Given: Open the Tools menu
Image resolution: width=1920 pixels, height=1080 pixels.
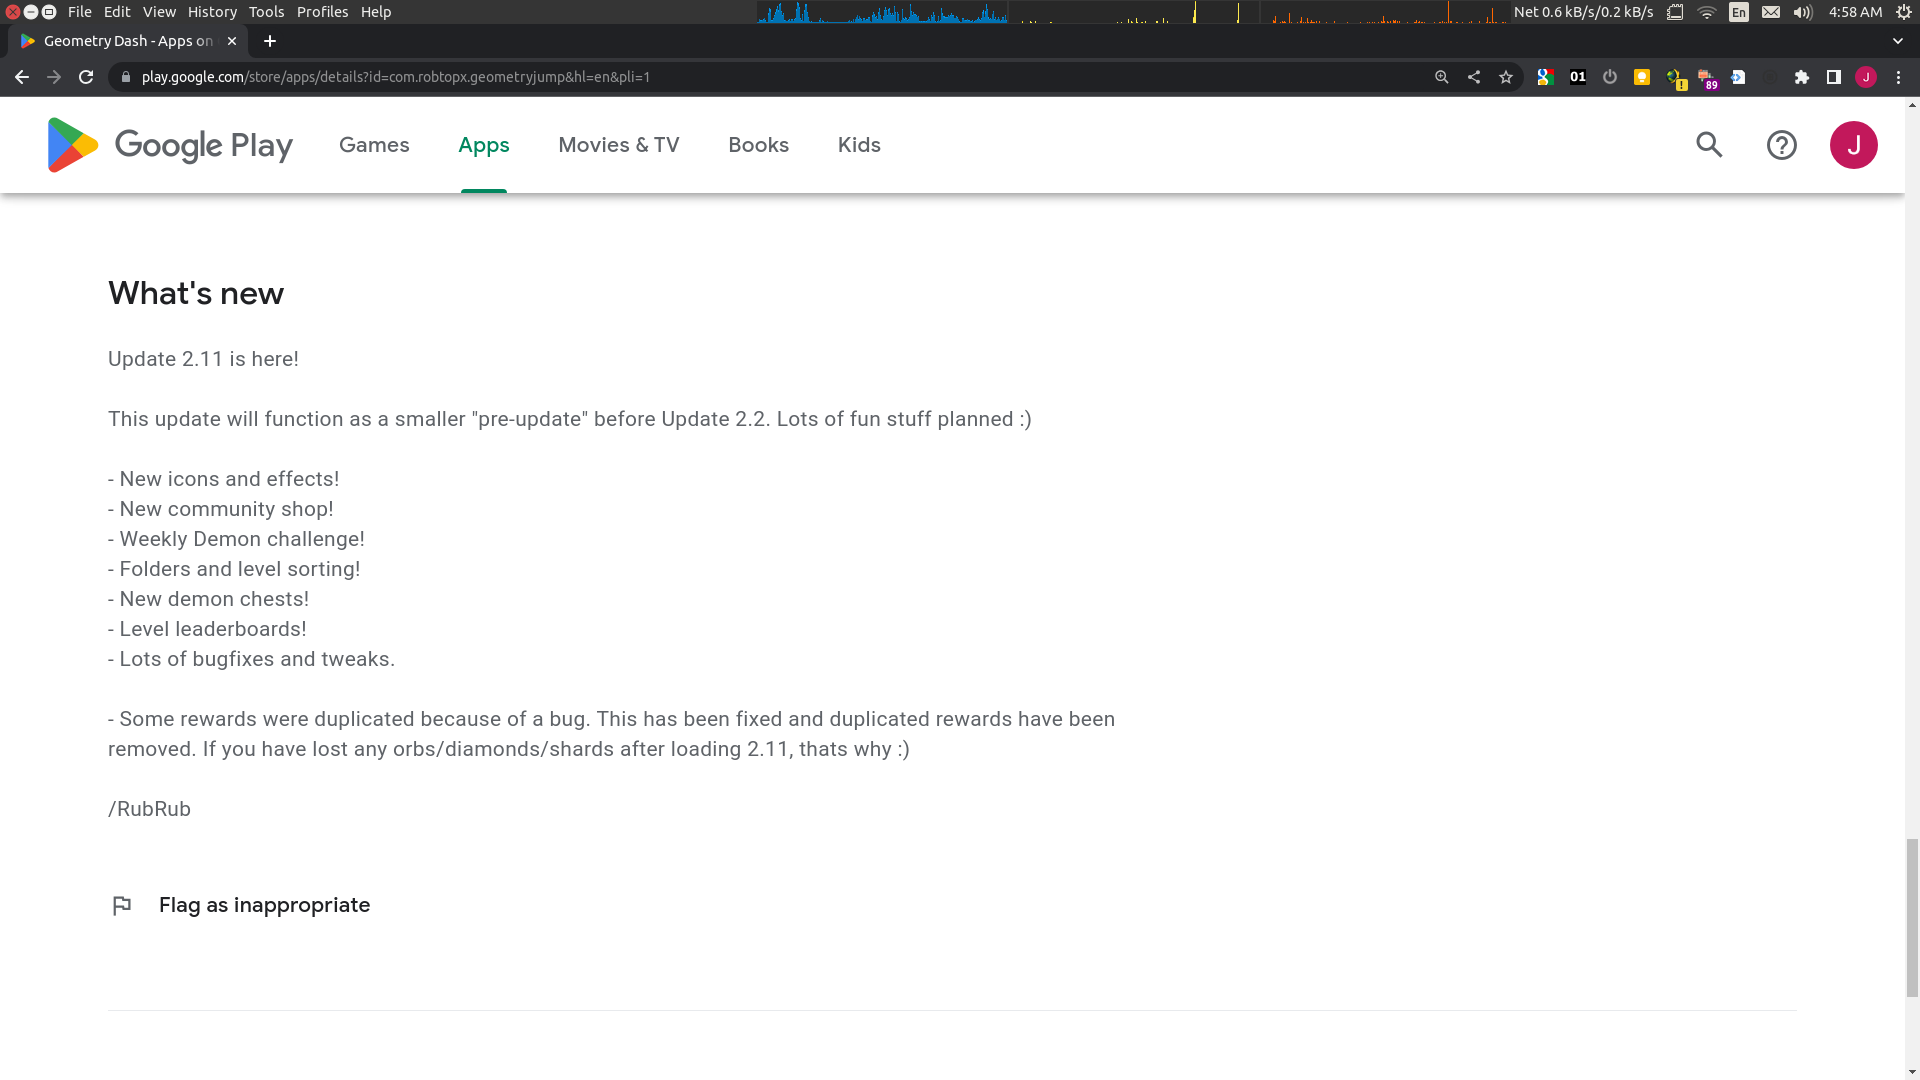Looking at the screenshot, I should [x=266, y=12].
